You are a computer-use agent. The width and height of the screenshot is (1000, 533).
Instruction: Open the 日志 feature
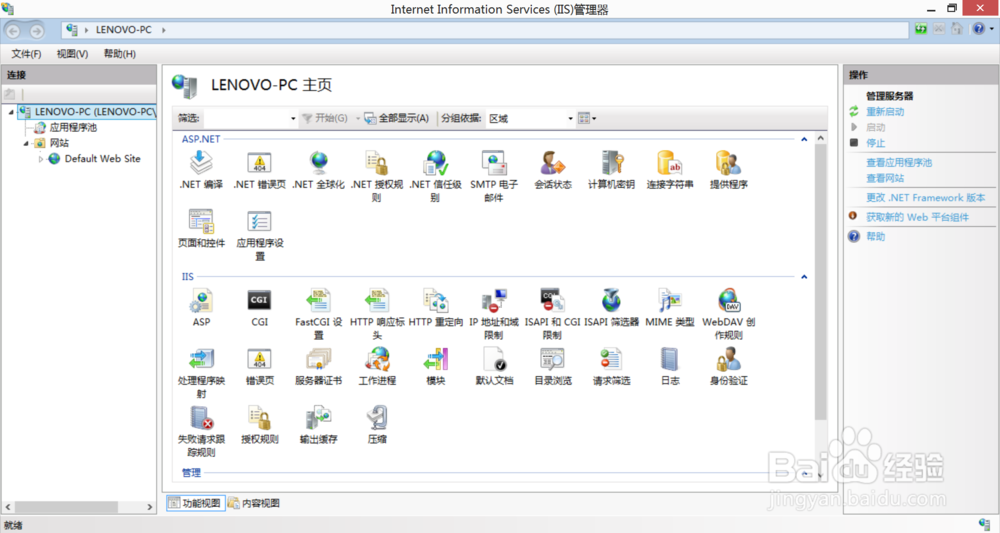tap(670, 366)
